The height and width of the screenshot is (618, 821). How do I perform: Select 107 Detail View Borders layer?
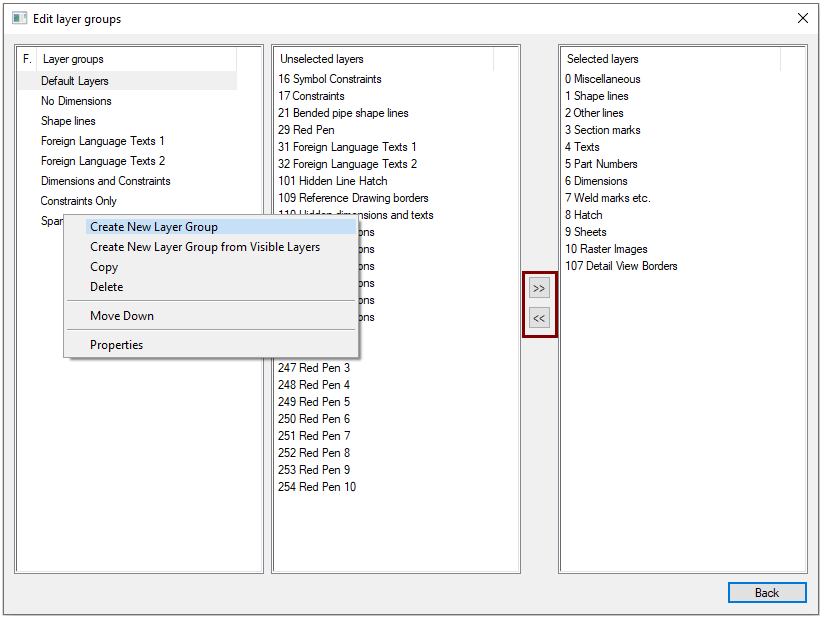point(621,266)
